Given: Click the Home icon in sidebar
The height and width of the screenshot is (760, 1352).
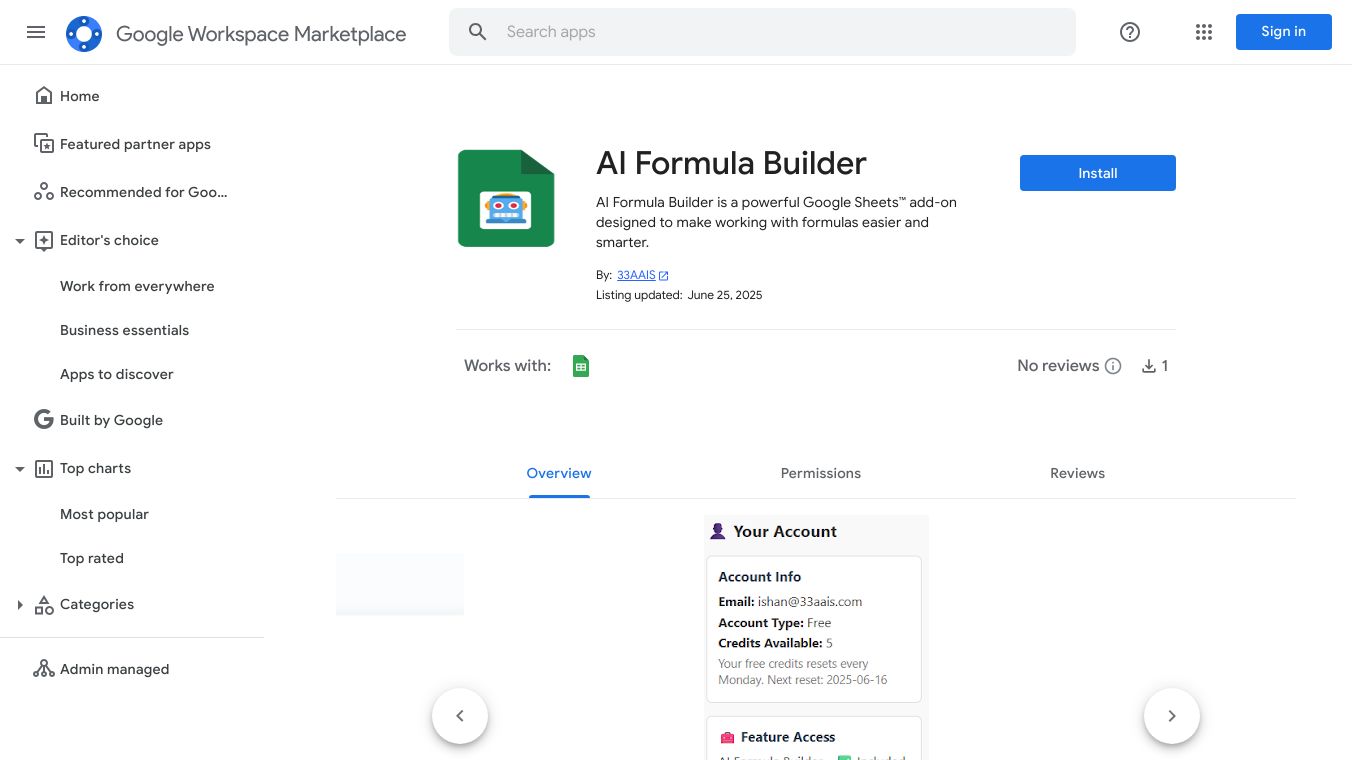Looking at the screenshot, I should click(44, 96).
